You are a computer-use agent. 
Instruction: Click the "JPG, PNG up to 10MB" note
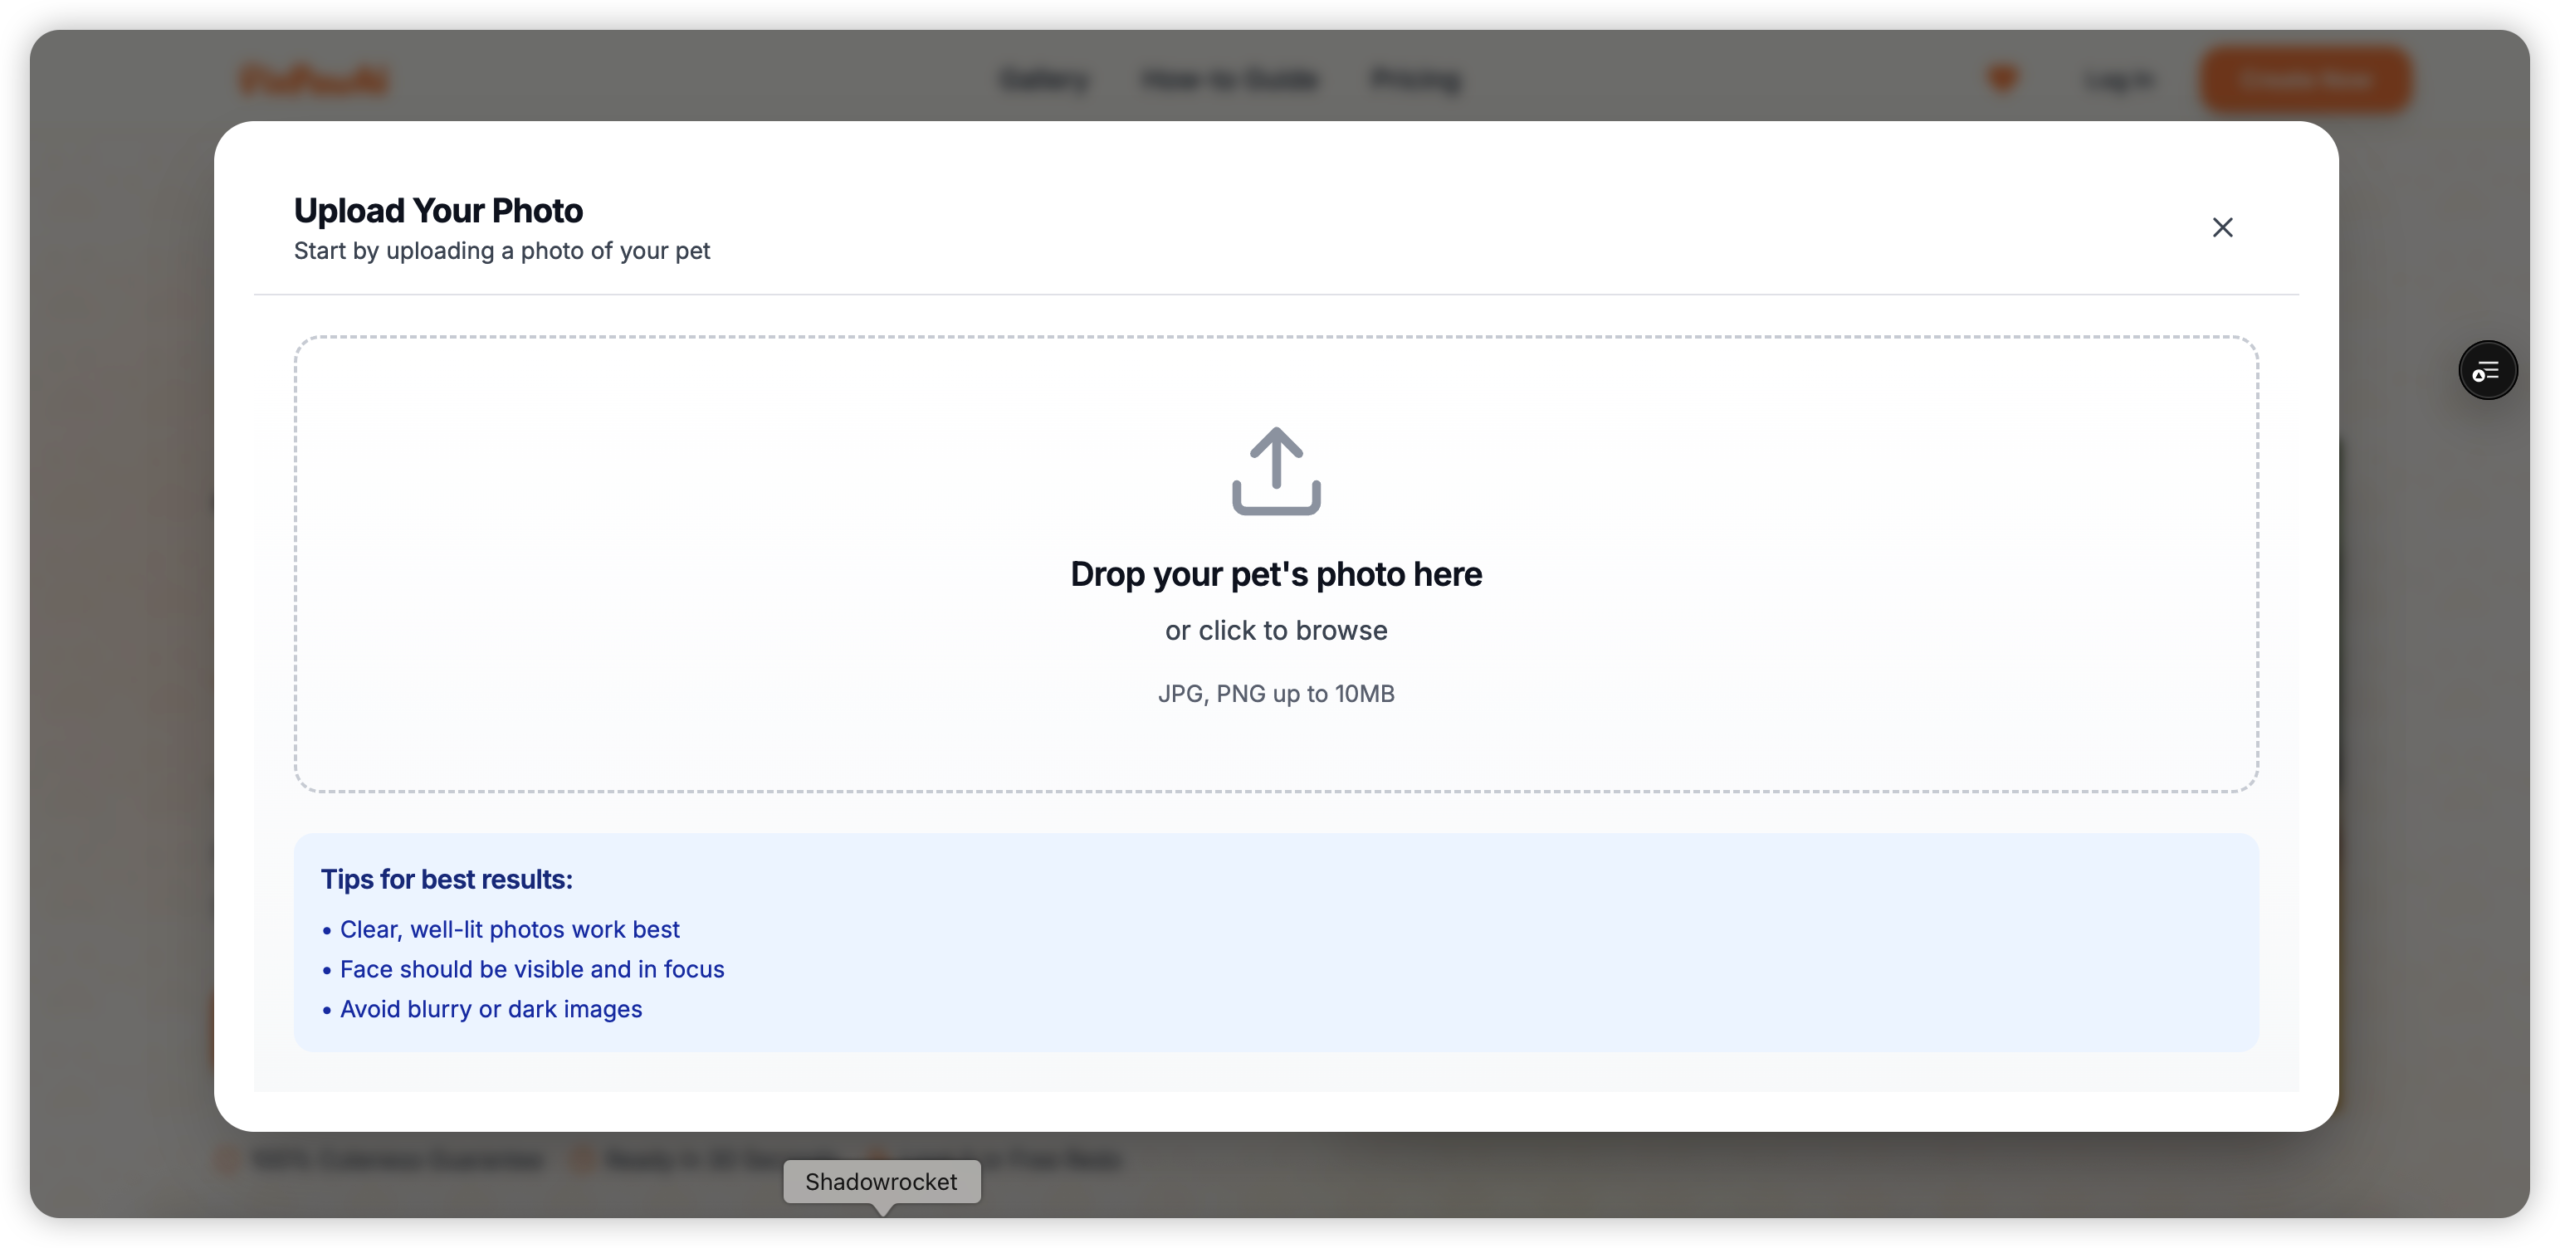click(x=1276, y=694)
